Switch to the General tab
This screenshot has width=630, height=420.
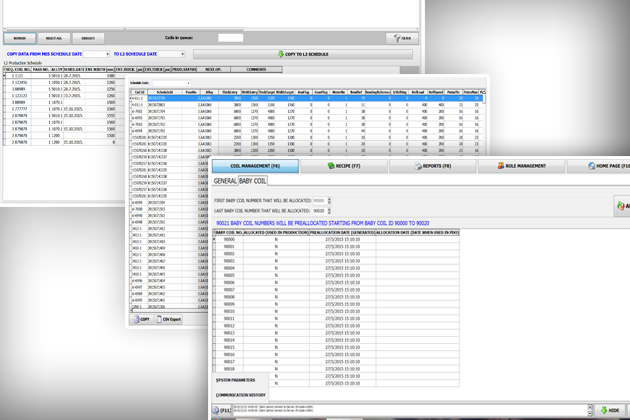coord(225,181)
